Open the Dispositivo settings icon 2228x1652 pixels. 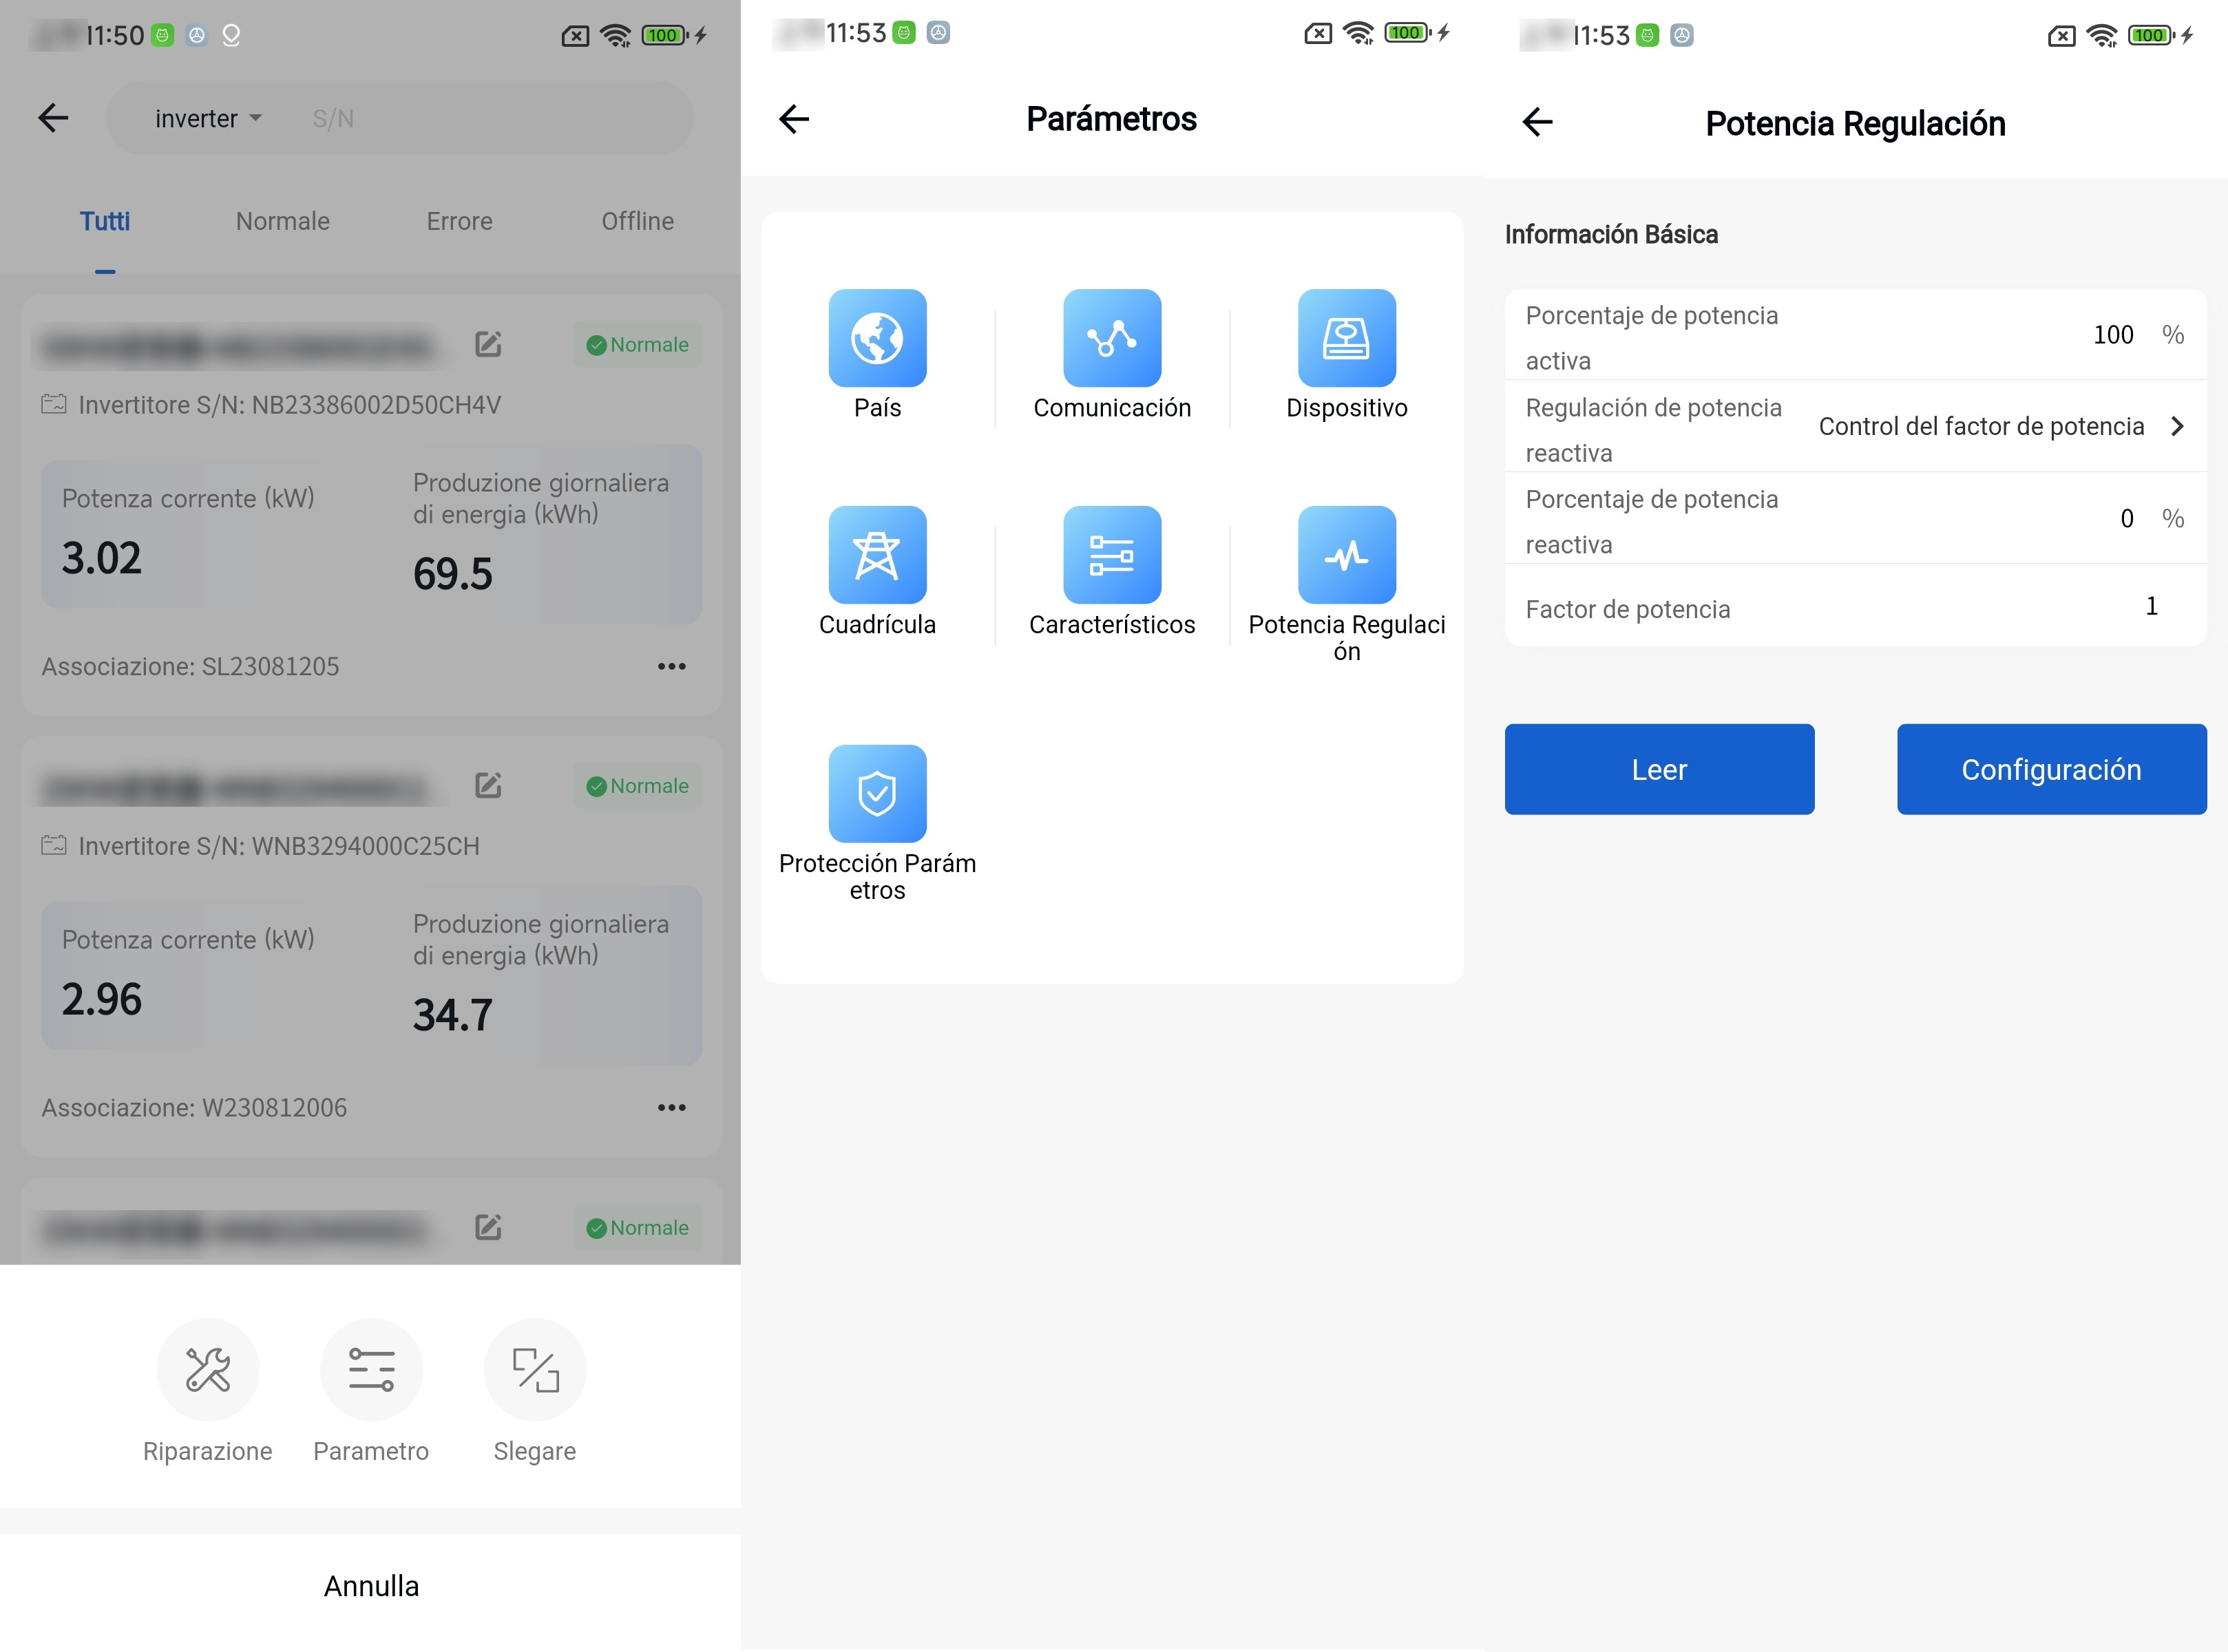(1346, 338)
